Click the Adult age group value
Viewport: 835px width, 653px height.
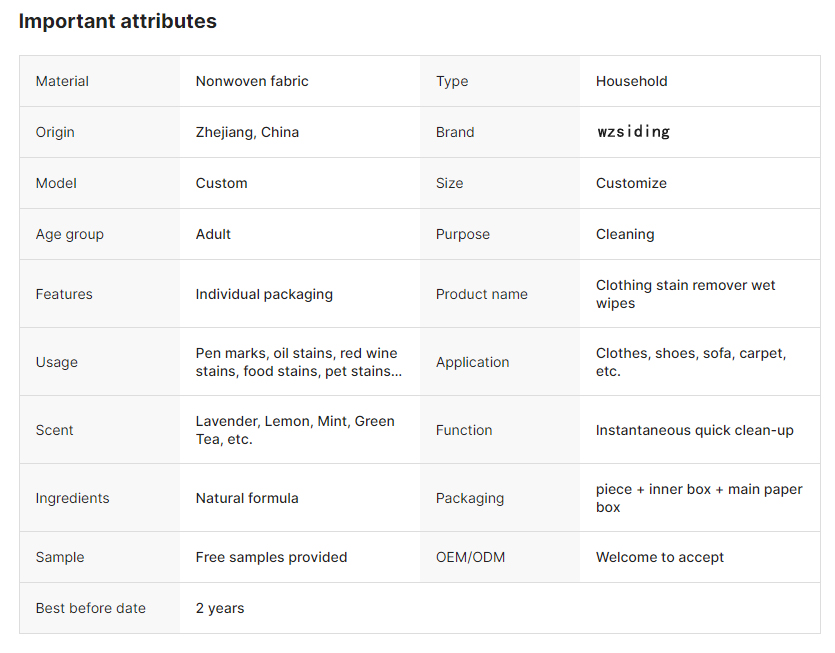tap(213, 234)
